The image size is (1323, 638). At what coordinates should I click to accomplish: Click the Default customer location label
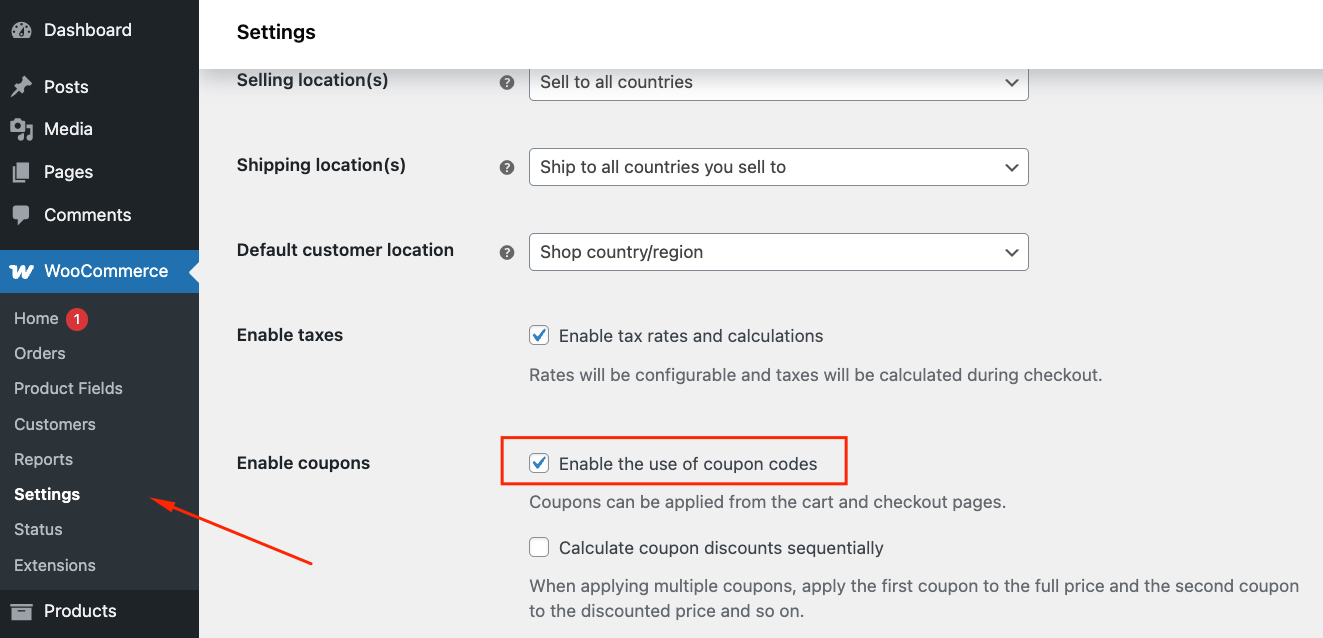tap(345, 250)
